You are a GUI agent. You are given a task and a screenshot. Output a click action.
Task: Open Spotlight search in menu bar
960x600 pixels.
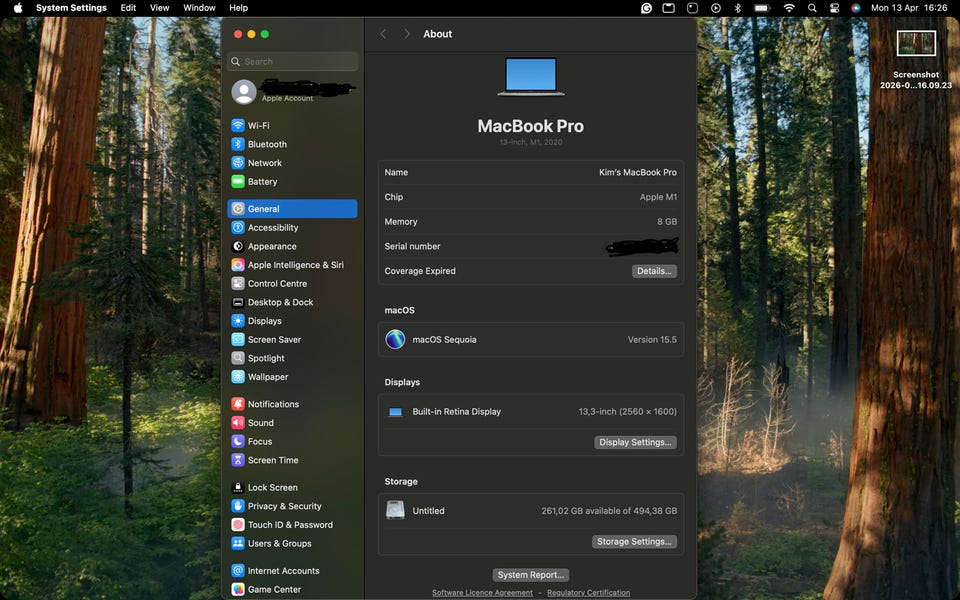tap(812, 8)
